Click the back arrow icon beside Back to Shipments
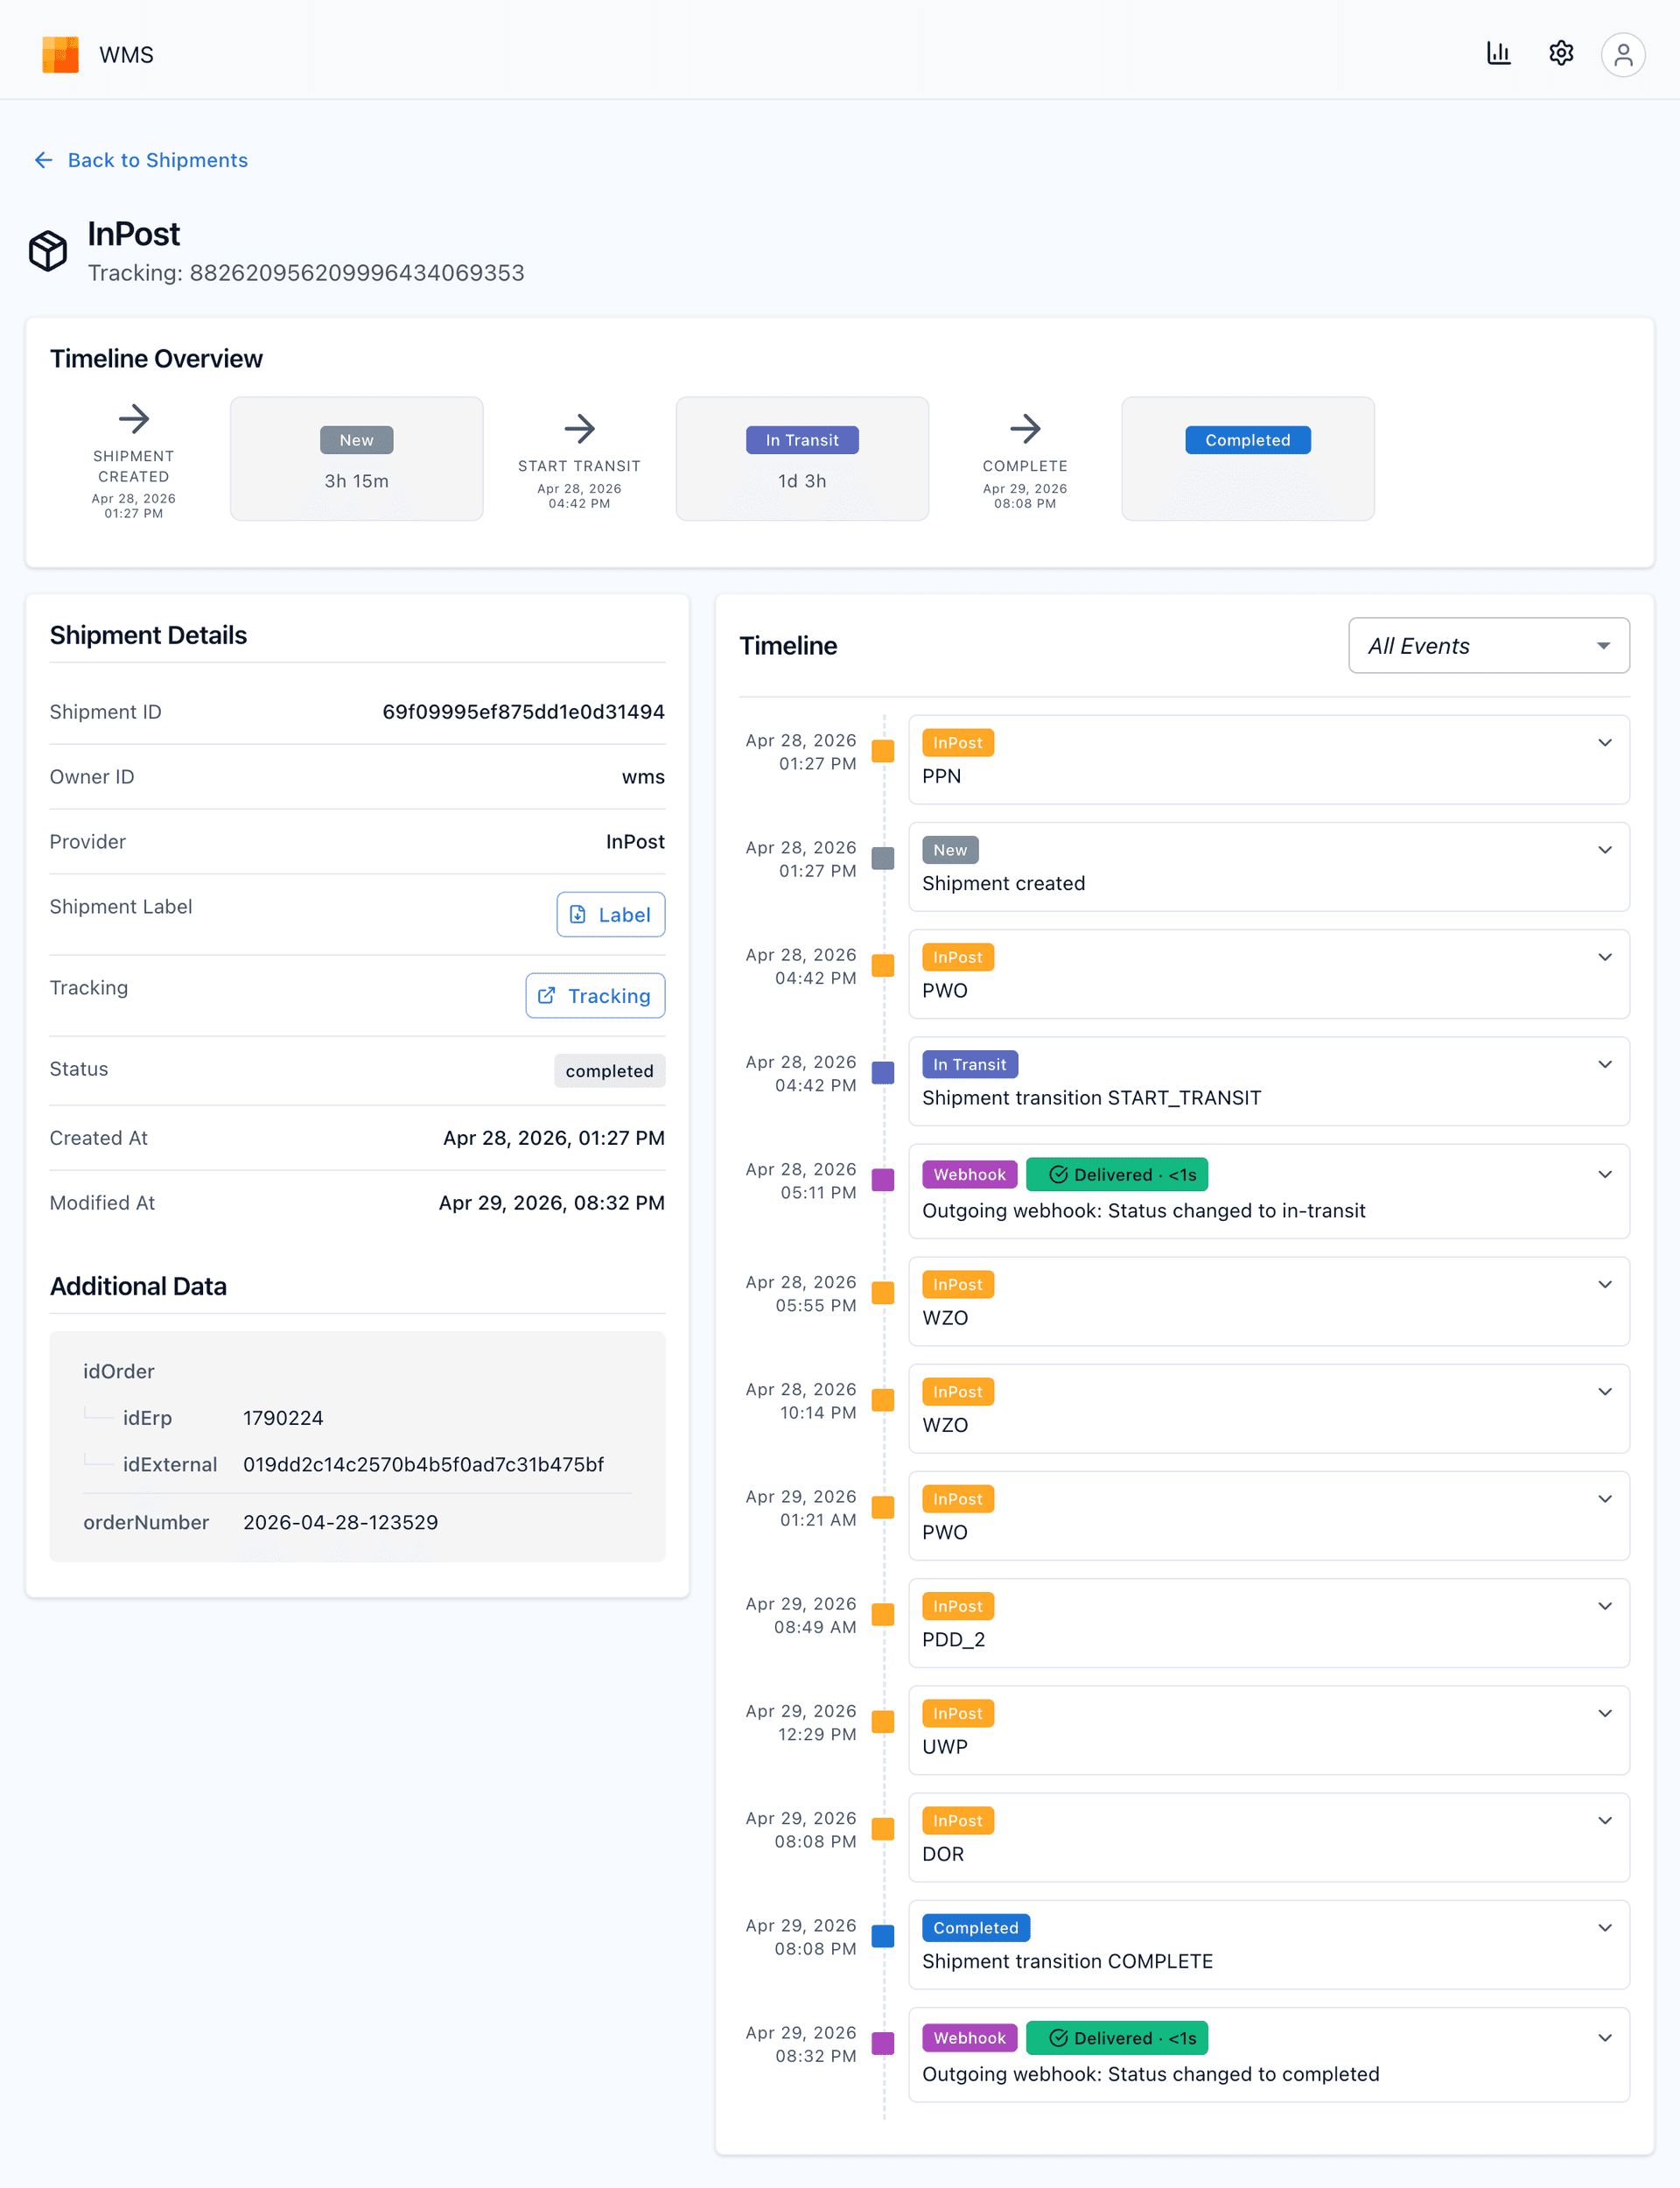 [43, 160]
